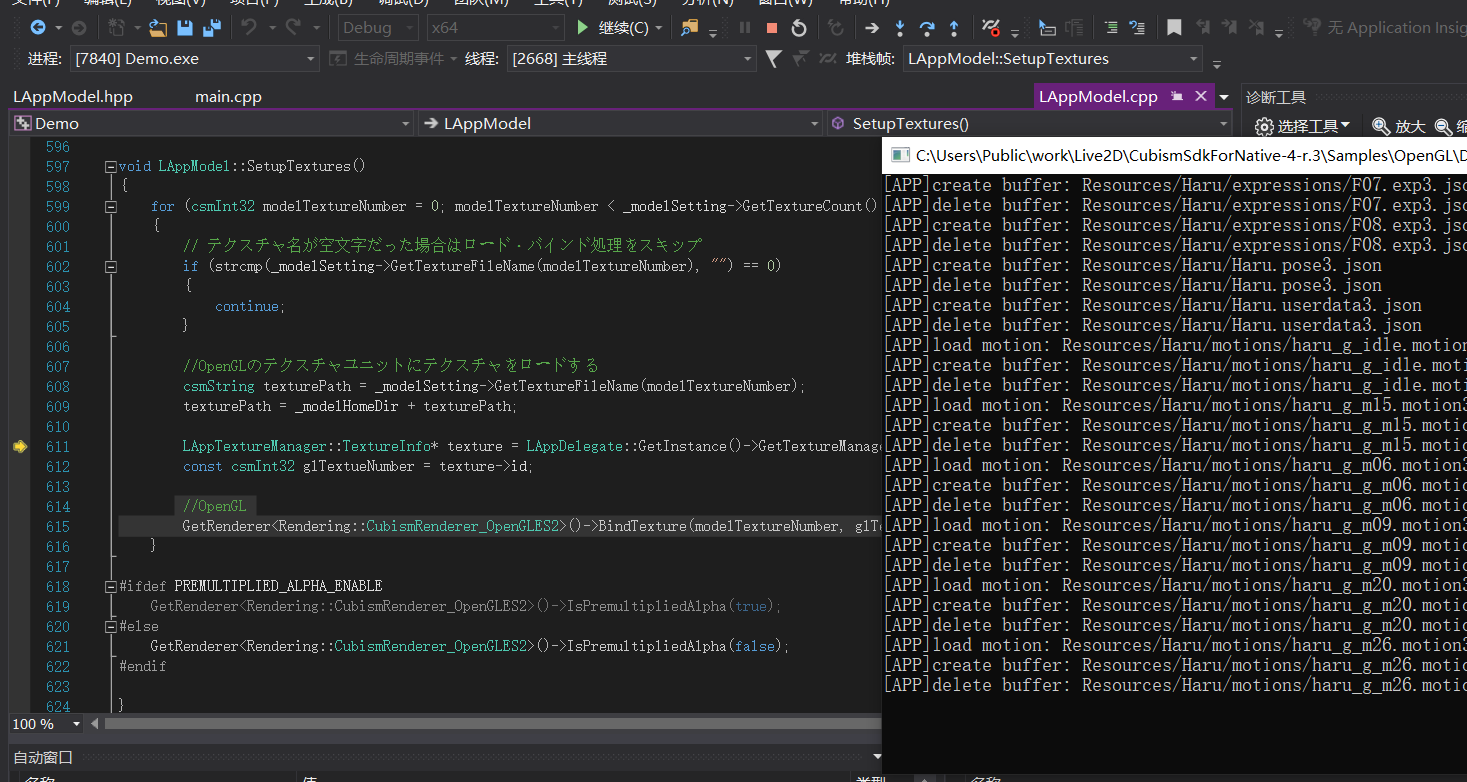Collapse the #ifdef PREMULTIPLIED_ALPHA_ENABLE region
This screenshot has width=1467, height=782.
[110, 586]
